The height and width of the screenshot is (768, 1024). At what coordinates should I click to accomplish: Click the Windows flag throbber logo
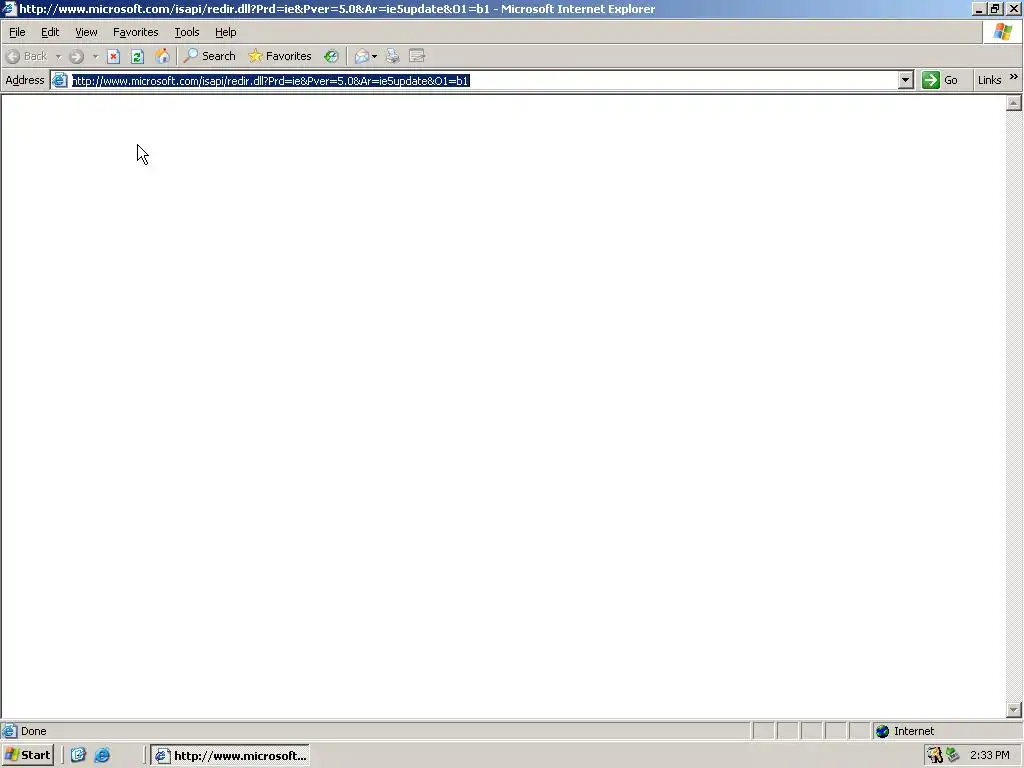(1002, 32)
